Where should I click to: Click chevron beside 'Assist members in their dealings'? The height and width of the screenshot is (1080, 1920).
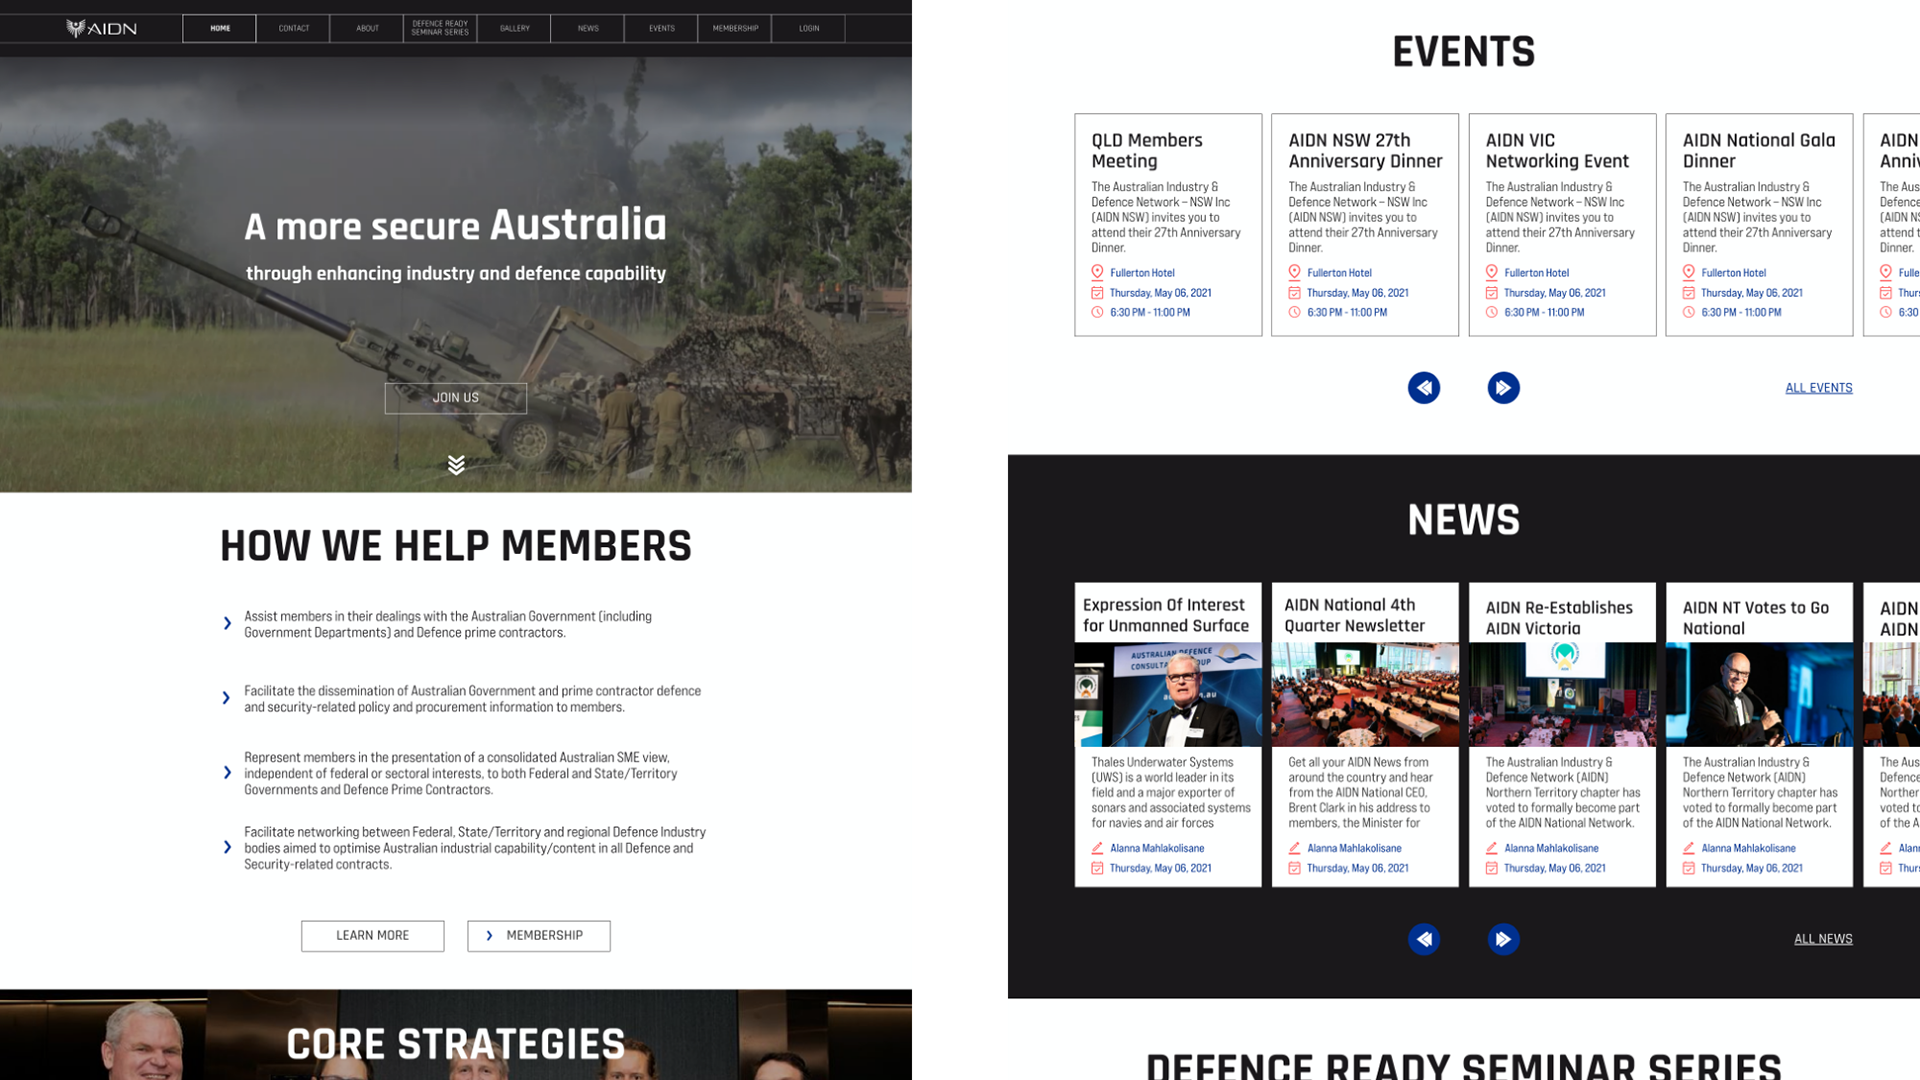227,624
